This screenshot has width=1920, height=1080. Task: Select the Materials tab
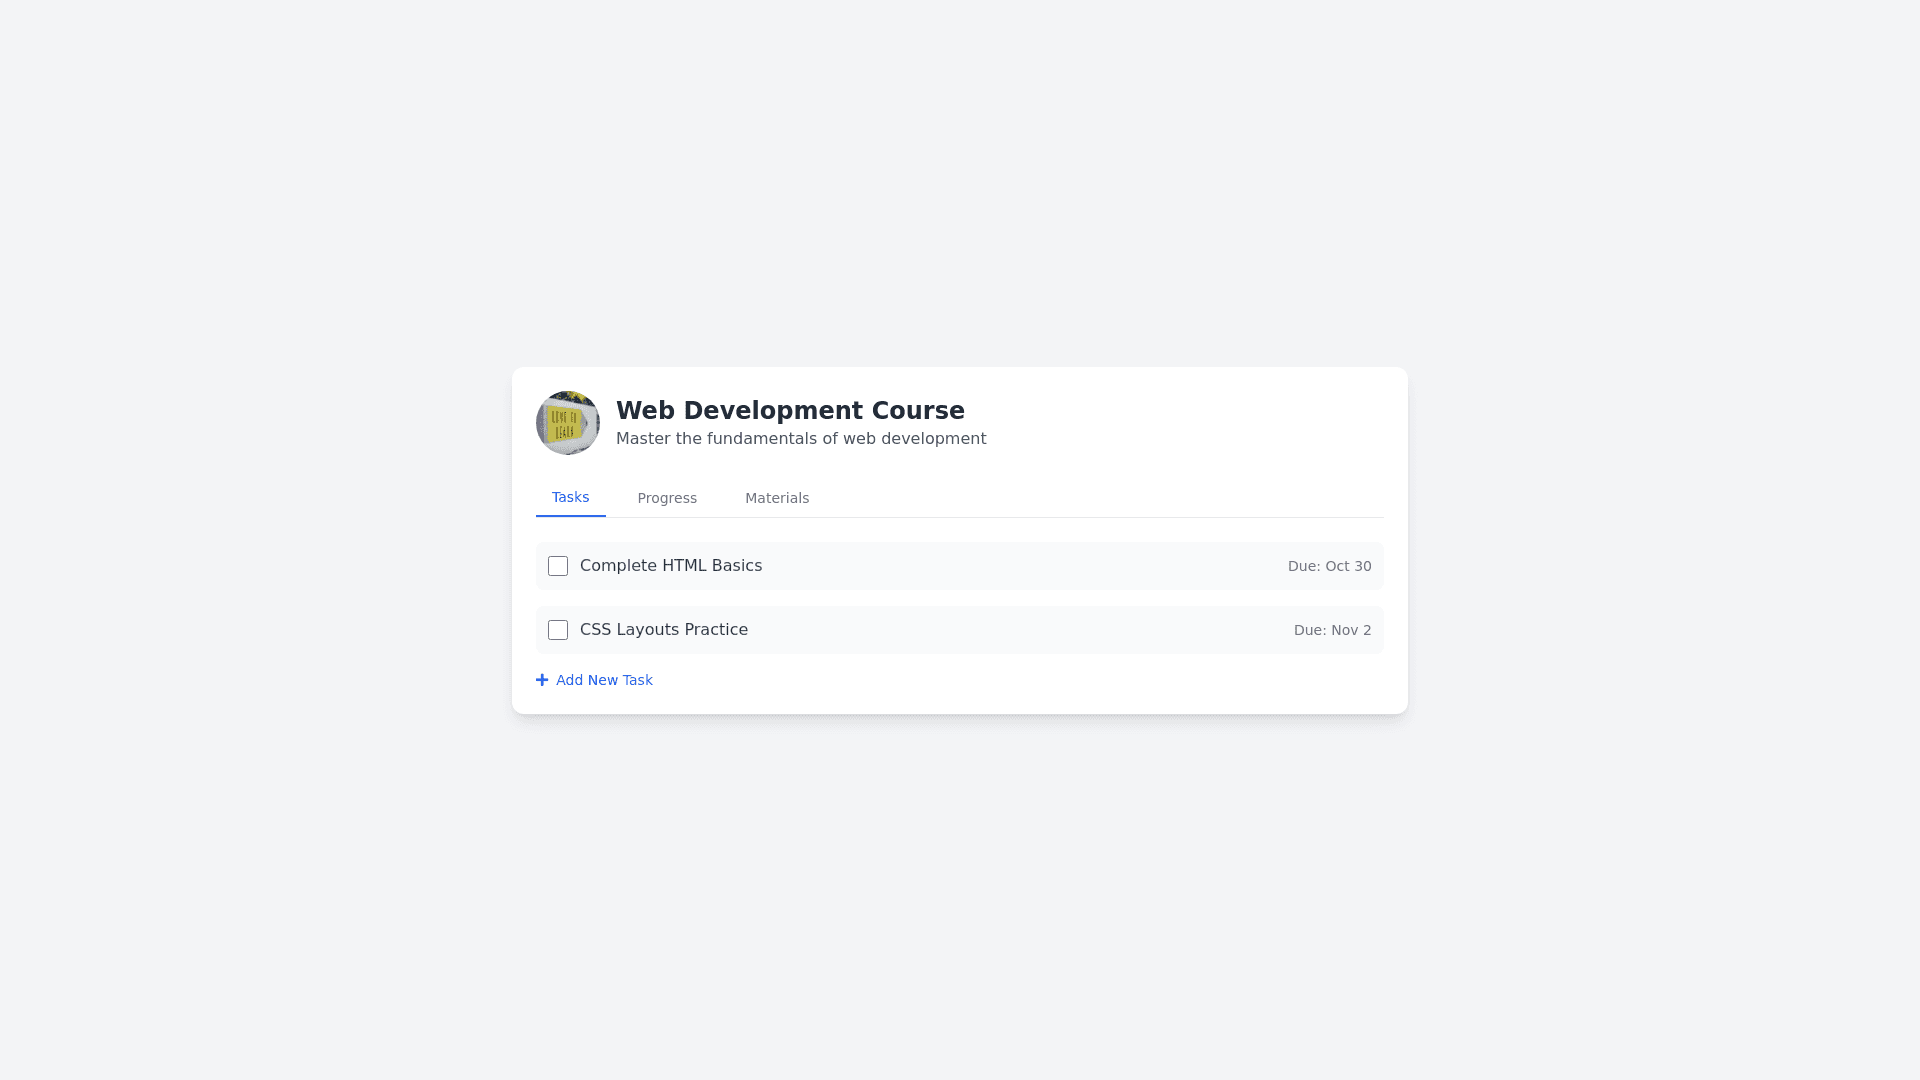click(777, 498)
